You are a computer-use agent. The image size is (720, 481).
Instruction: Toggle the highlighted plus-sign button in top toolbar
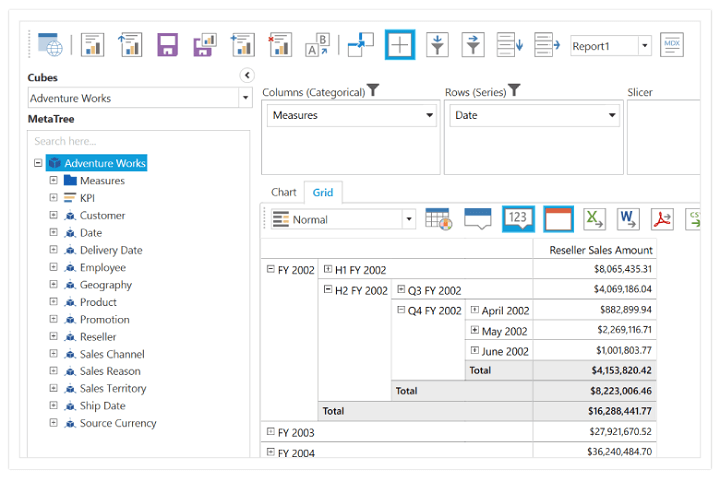click(x=400, y=45)
